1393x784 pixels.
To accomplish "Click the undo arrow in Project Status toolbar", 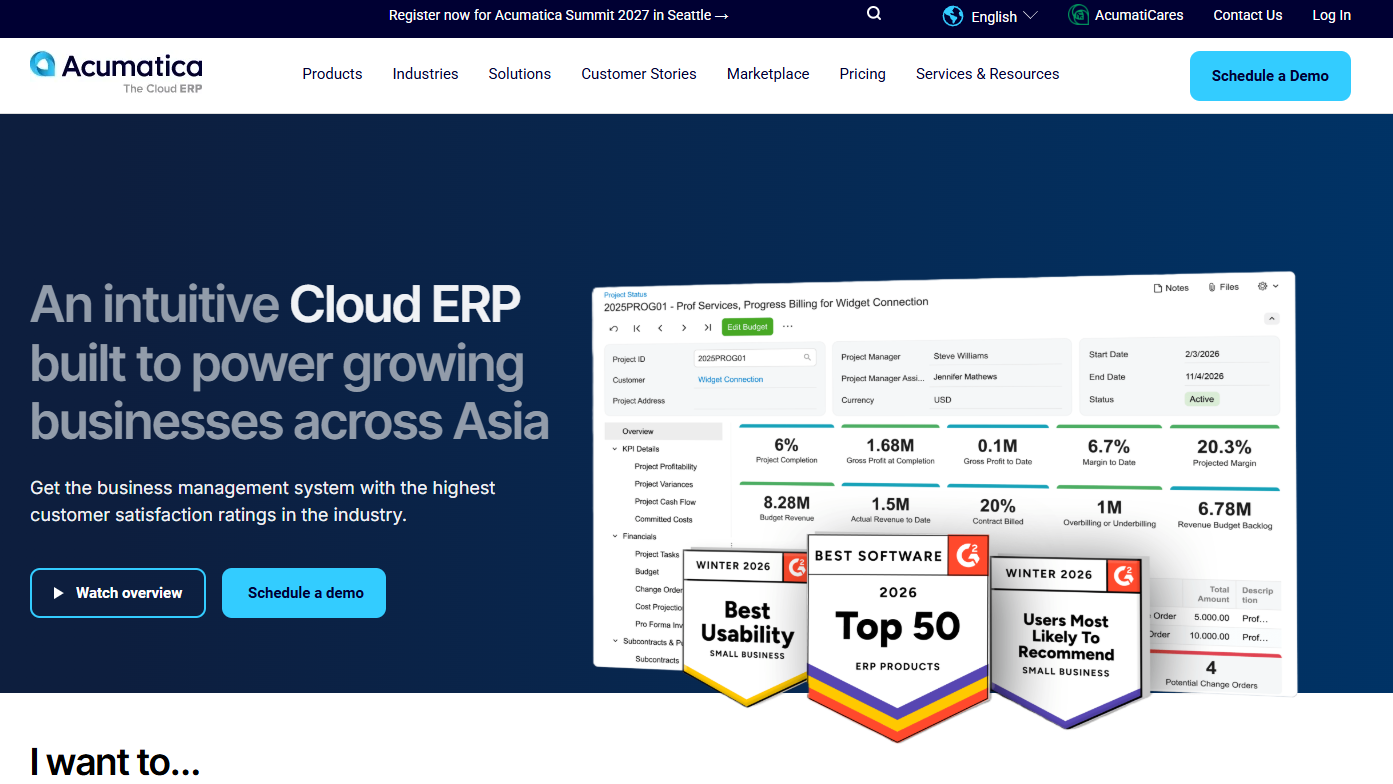I will 613,328.
